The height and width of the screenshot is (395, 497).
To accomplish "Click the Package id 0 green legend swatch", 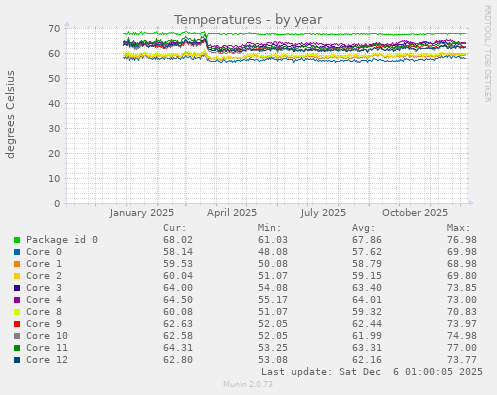I will 17,240.
